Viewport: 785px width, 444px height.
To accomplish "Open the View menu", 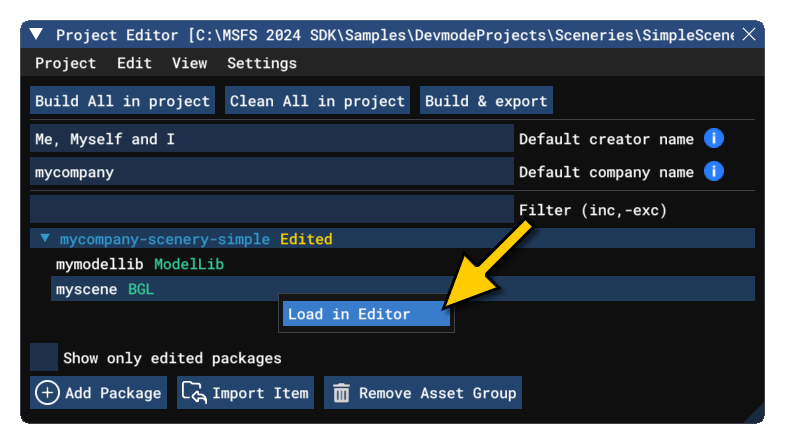I will (189, 63).
